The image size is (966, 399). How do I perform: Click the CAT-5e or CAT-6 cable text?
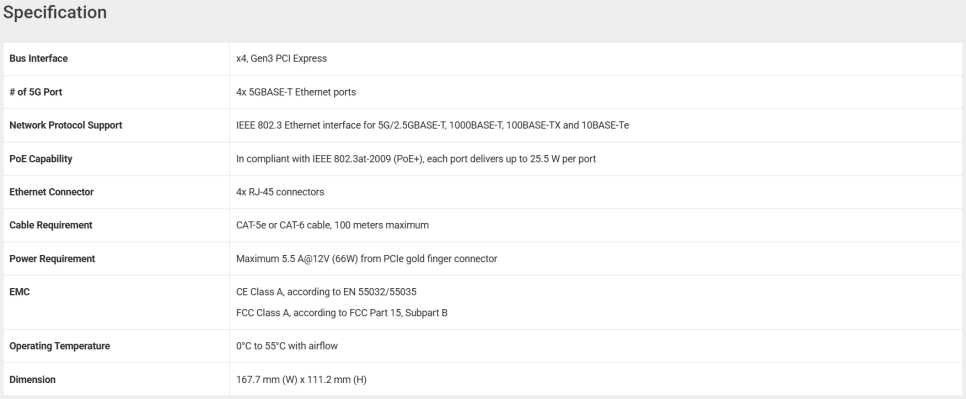click(x=332, y=225)
